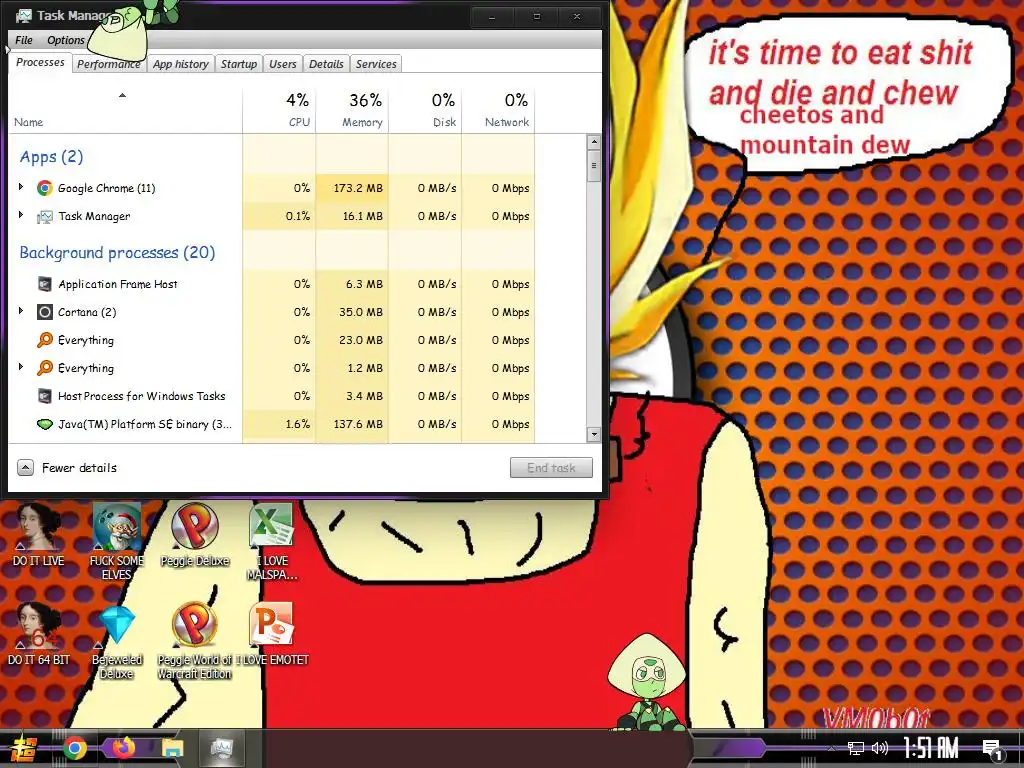
Task: Open Google Chrome from the taskbar
Action: (x=75, y=748)
